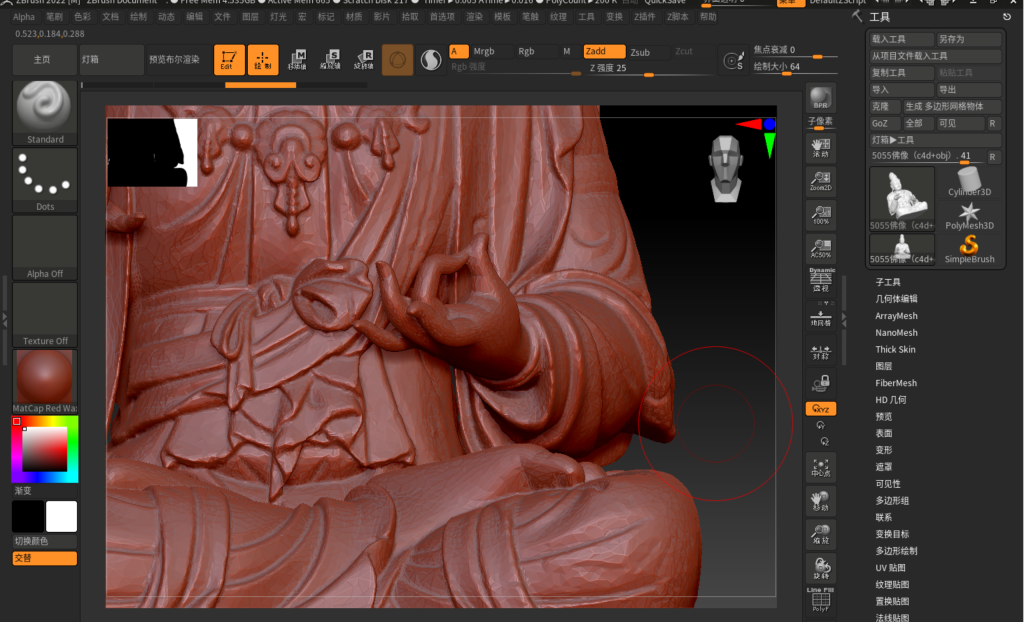This screenshot has height=622, width=1024.
Task: Select the SimpleBrush tool icon
Action: 969,249
